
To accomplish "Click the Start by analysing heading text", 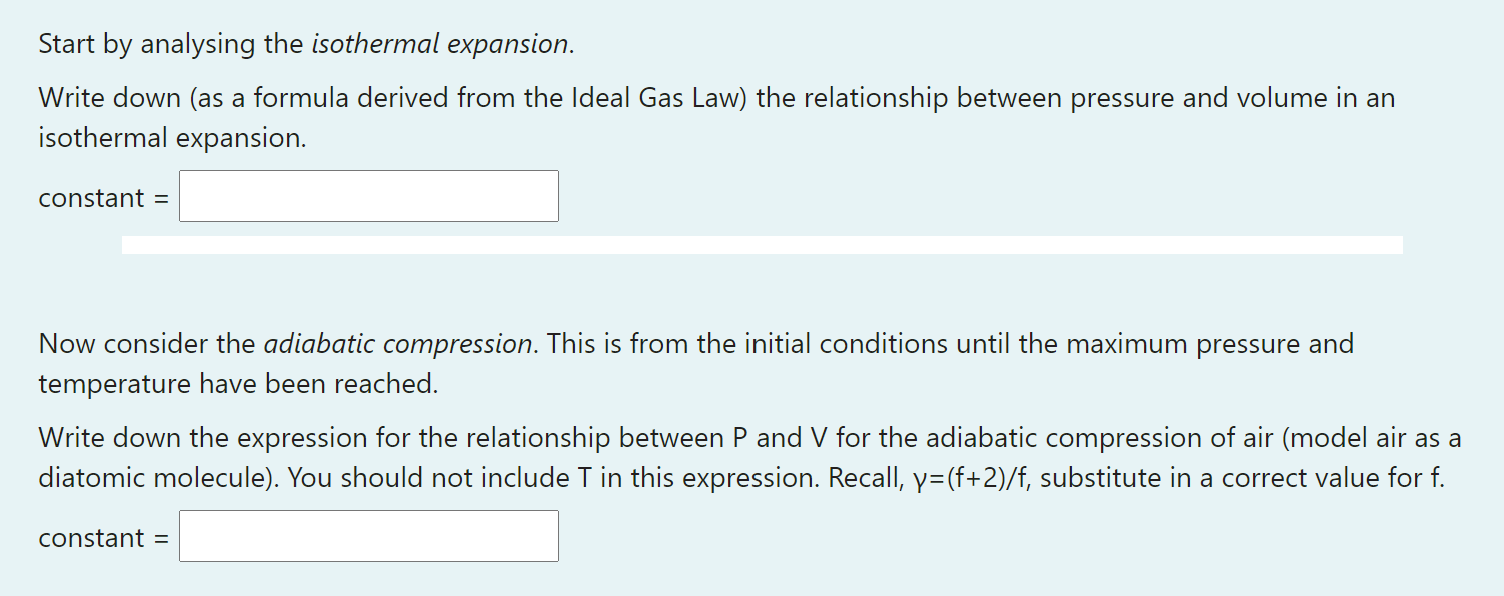I will pos(170,44).
